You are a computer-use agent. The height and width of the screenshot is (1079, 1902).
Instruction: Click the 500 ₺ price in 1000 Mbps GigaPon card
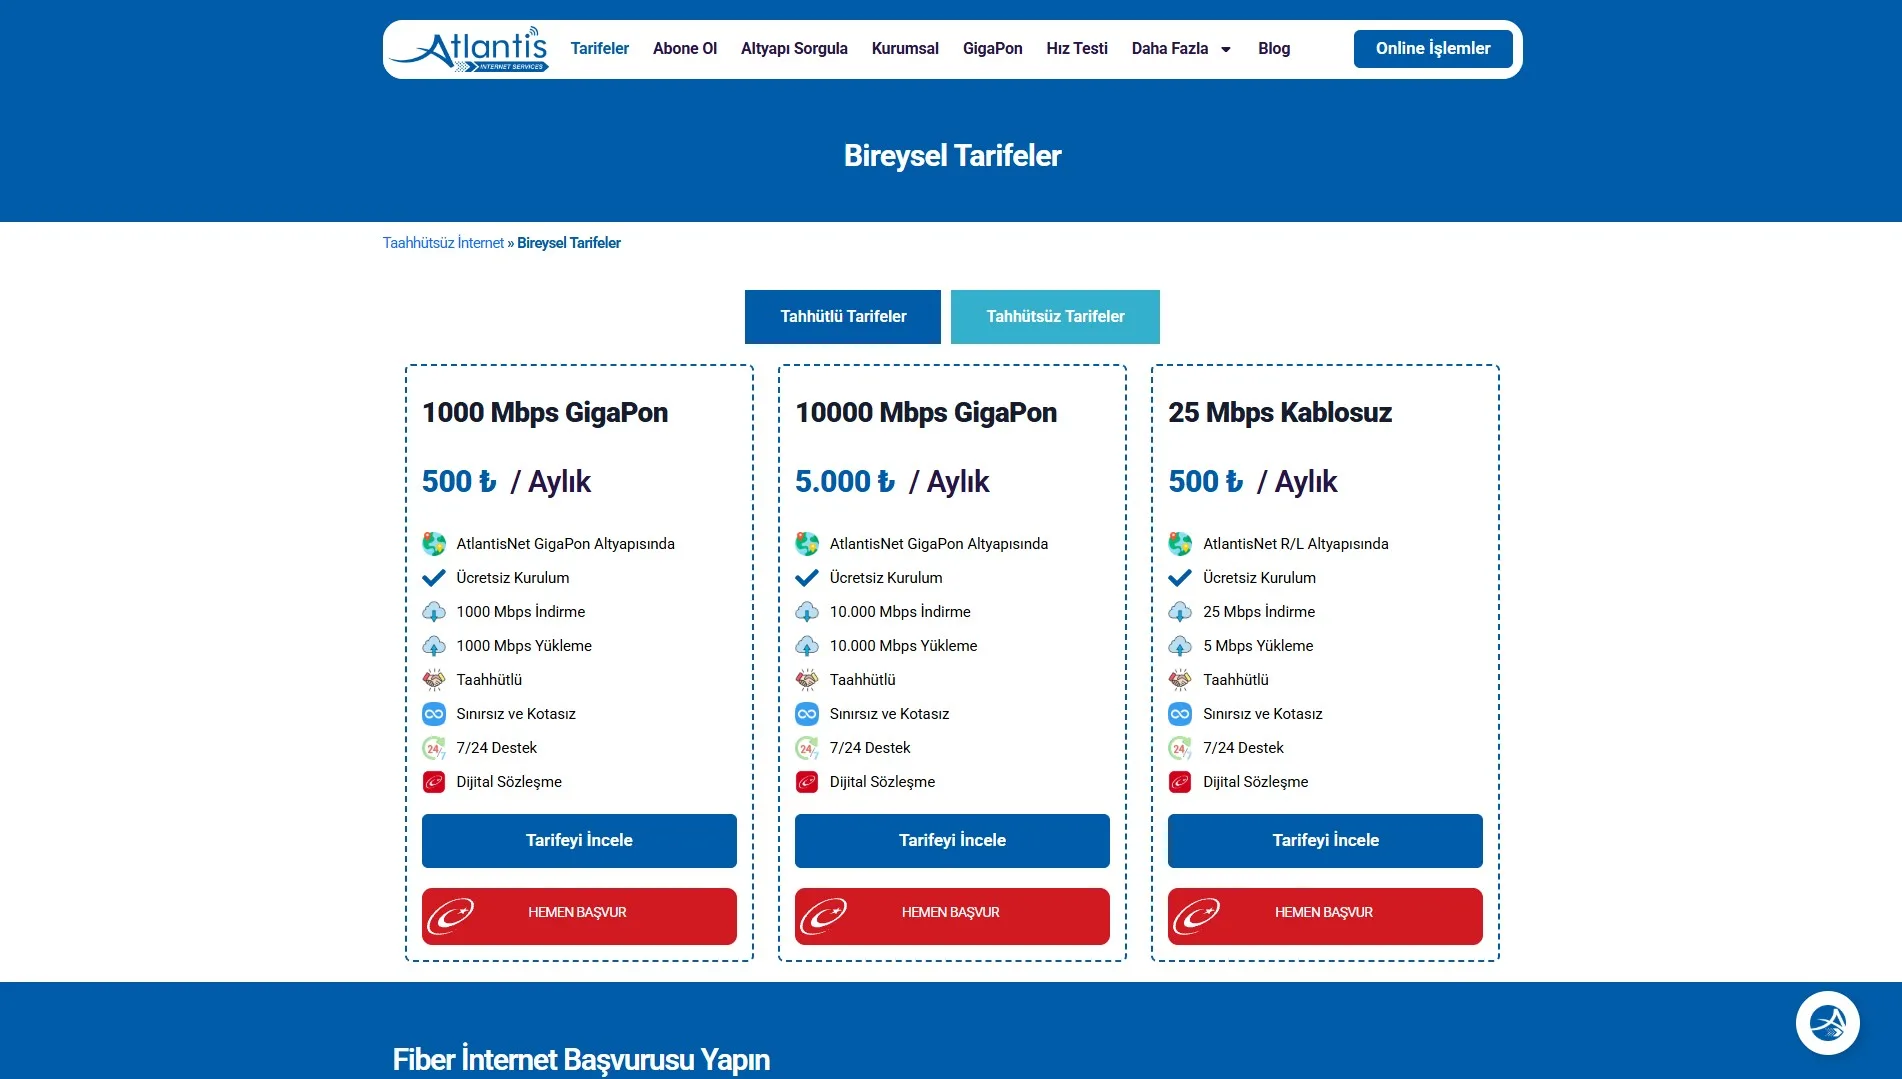click(x=459, y=482)
